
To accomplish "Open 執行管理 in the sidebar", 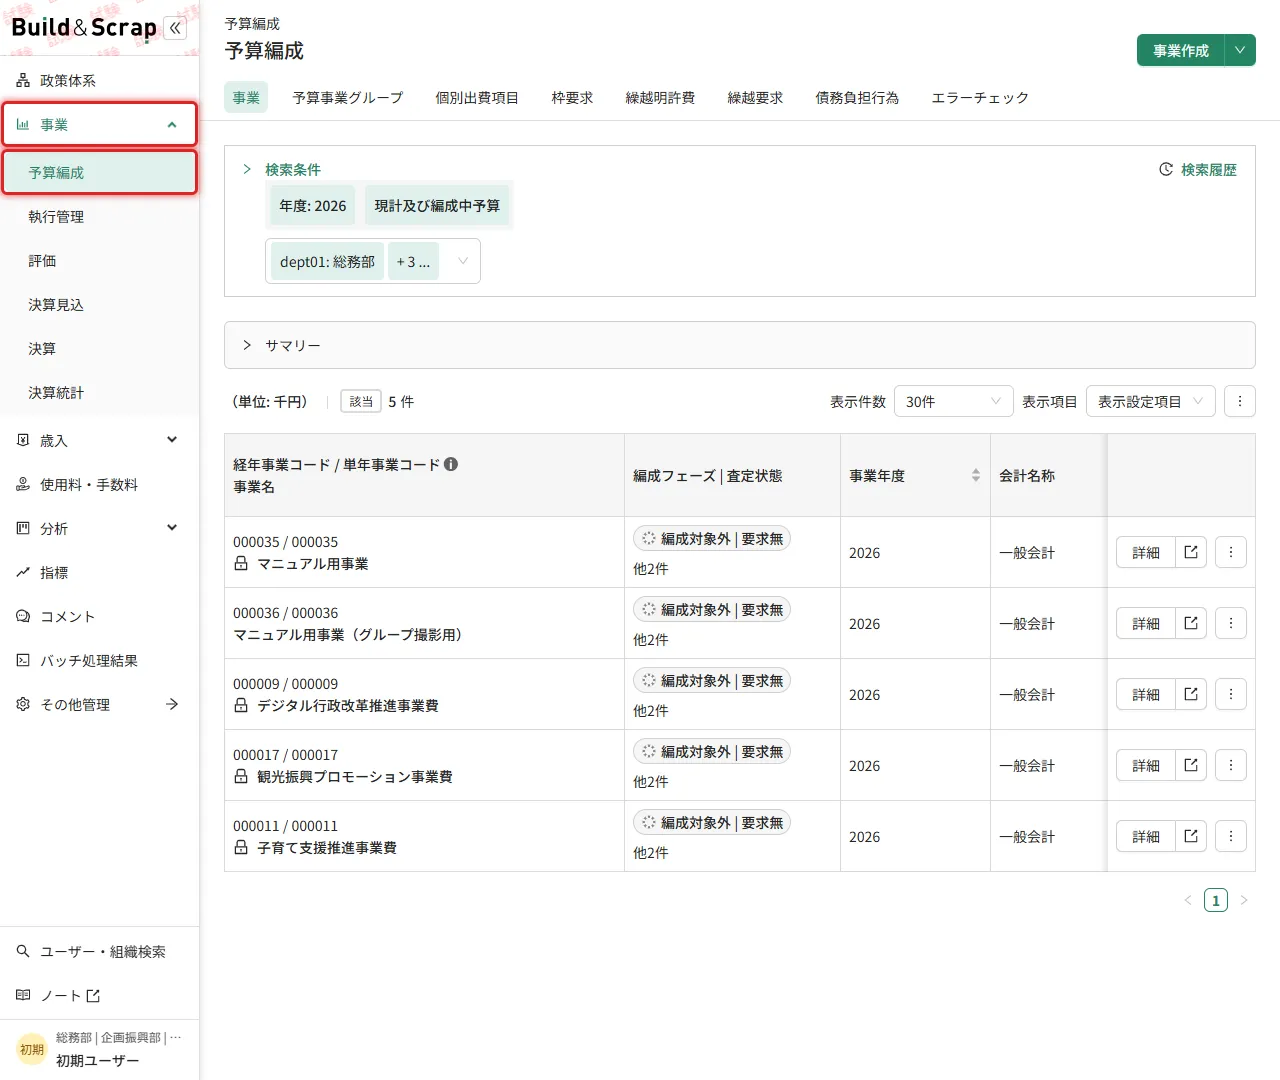I will pos(100,217).
